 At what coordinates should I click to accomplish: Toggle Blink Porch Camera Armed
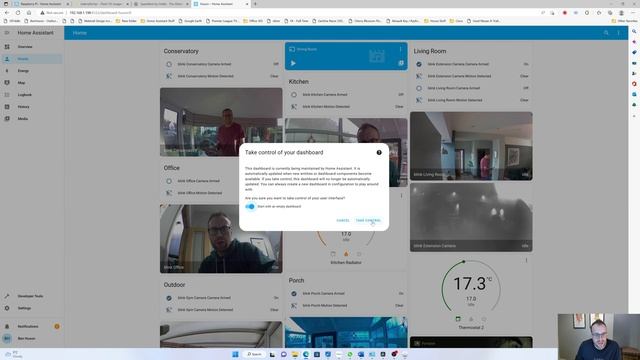[x=346, y=293]
